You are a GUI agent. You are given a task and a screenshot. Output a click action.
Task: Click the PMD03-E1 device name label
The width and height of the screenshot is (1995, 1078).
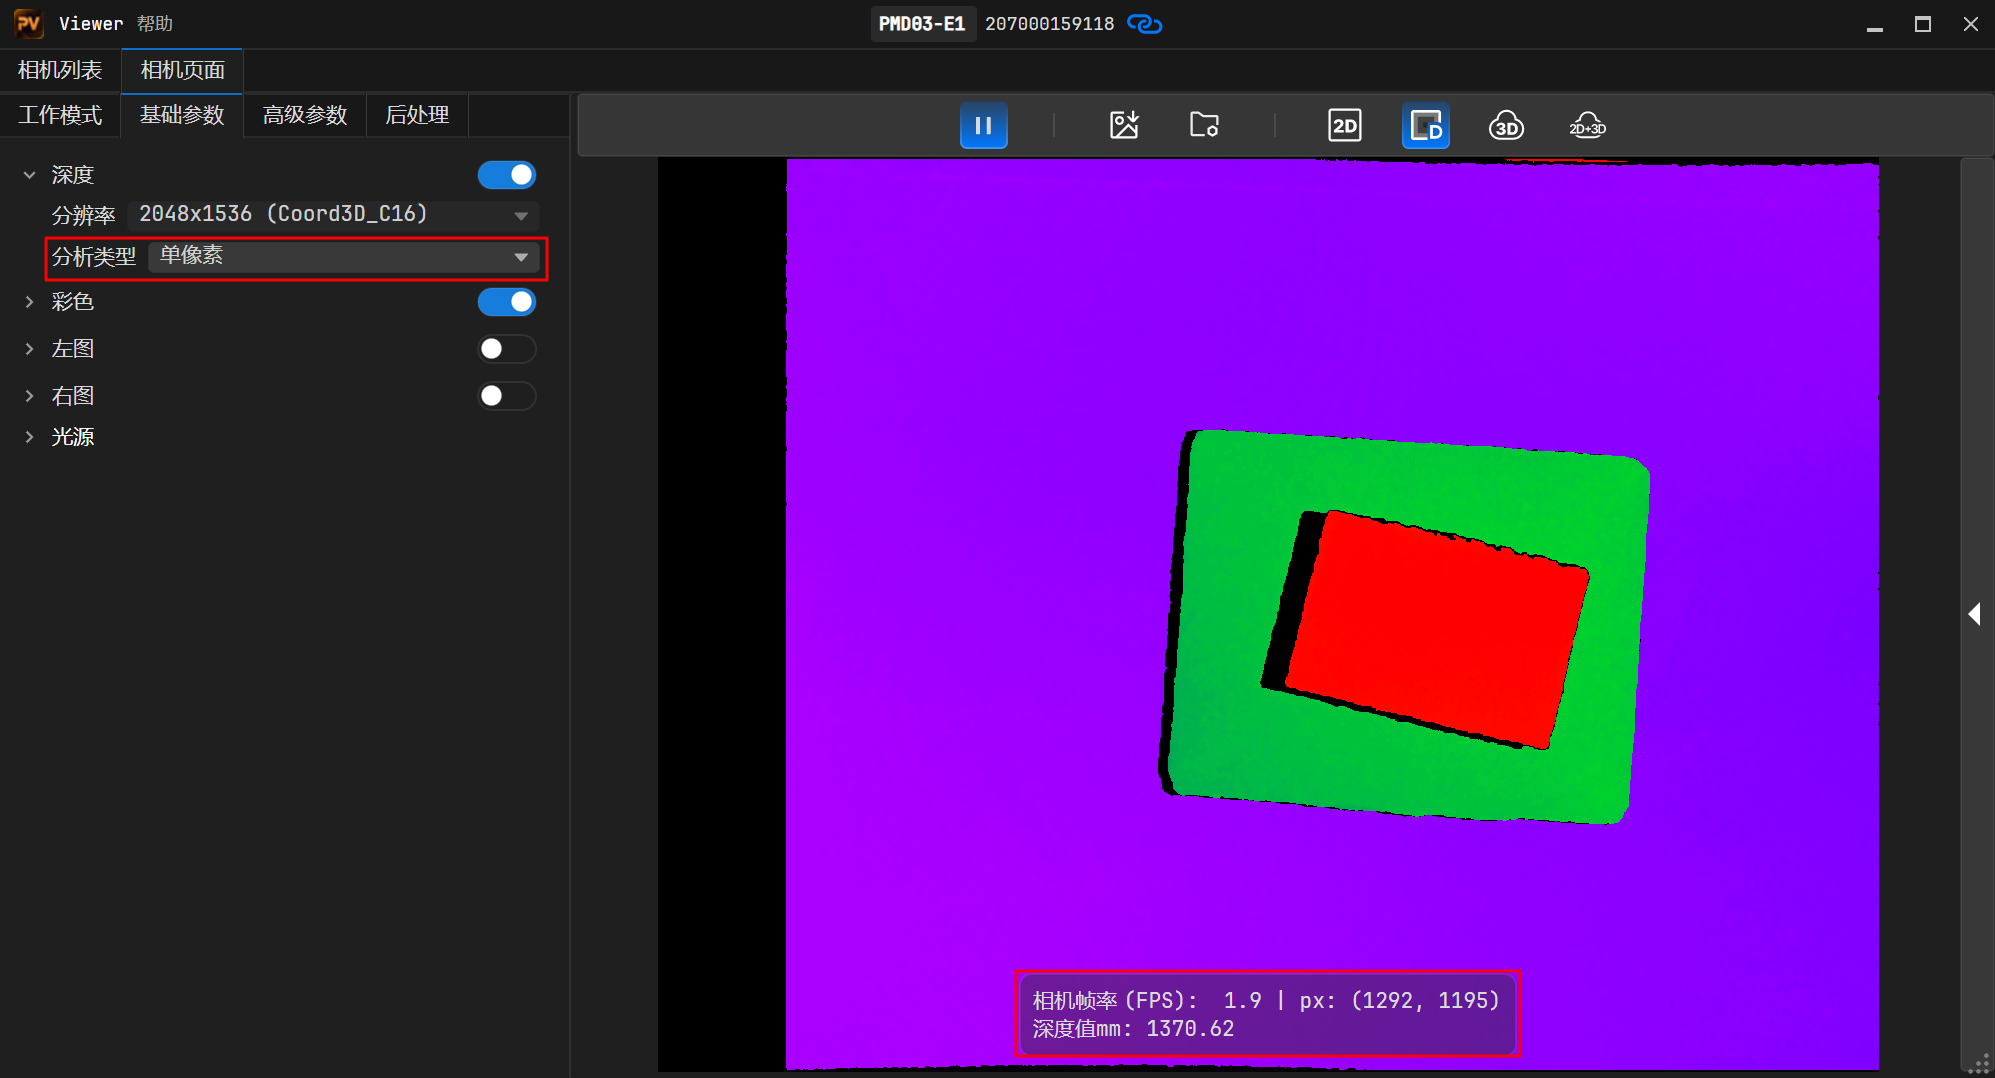coord(922,24)
